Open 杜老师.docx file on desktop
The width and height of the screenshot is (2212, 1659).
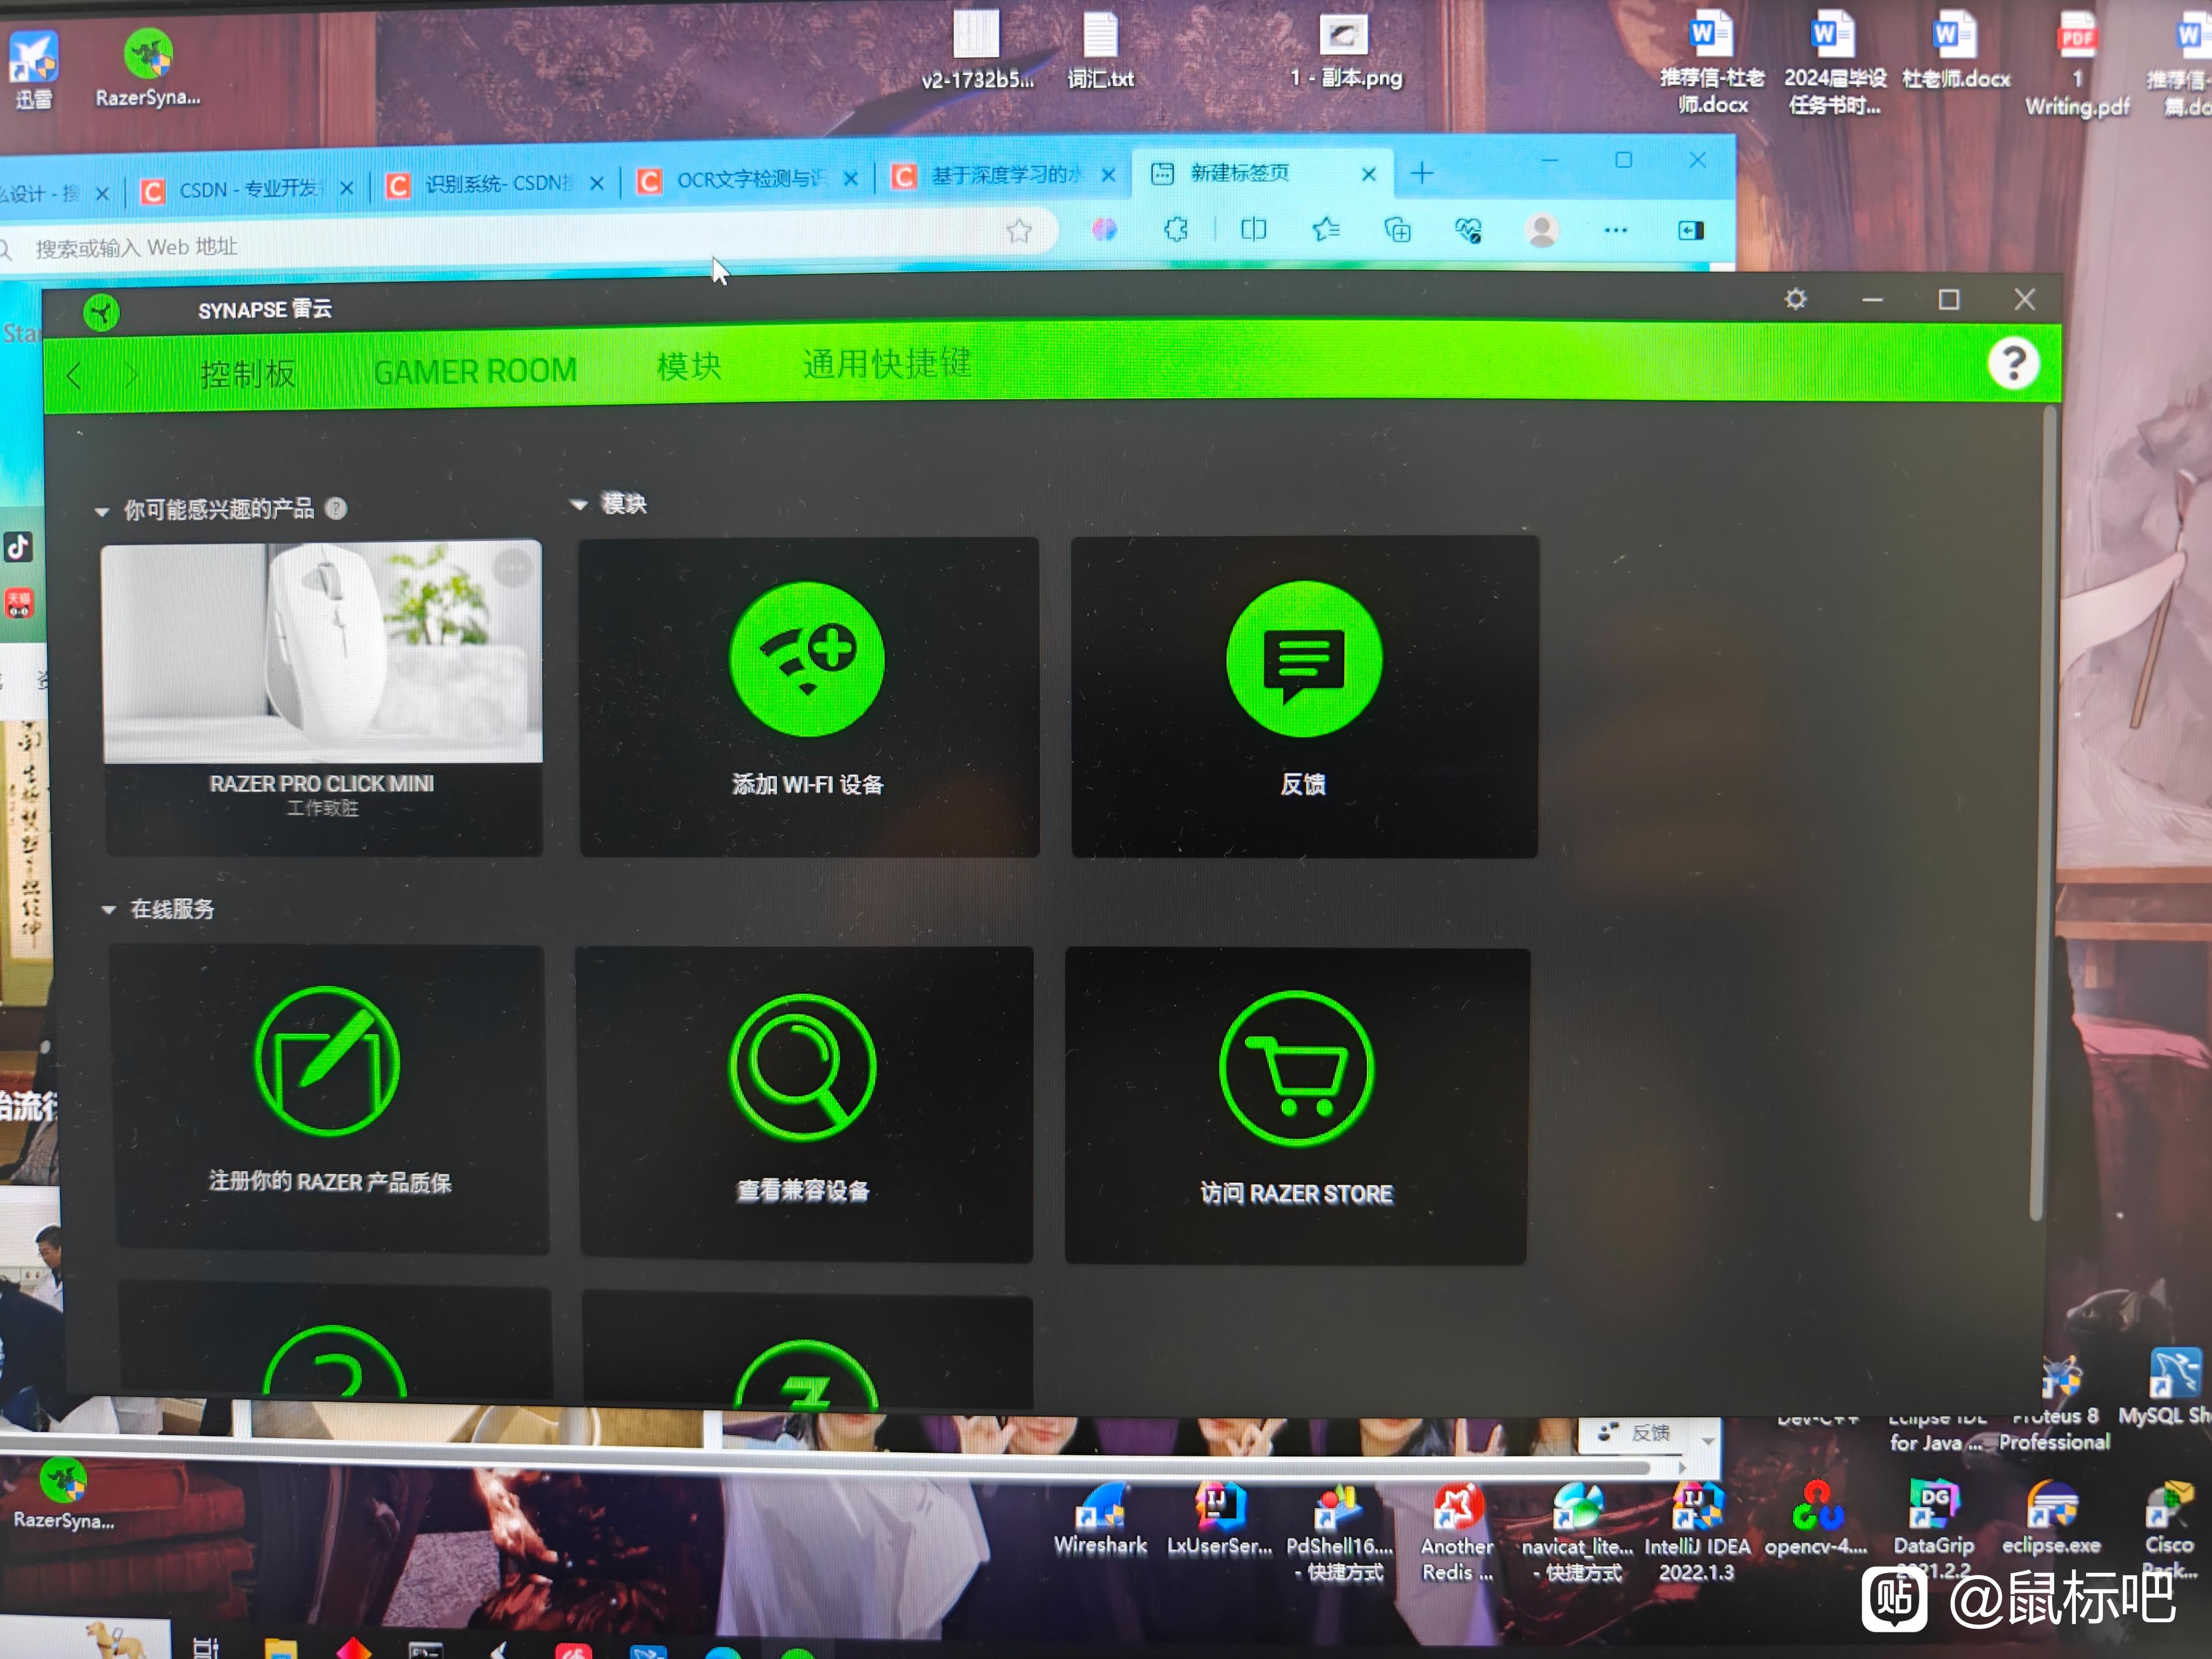[x=1955, y=51]
